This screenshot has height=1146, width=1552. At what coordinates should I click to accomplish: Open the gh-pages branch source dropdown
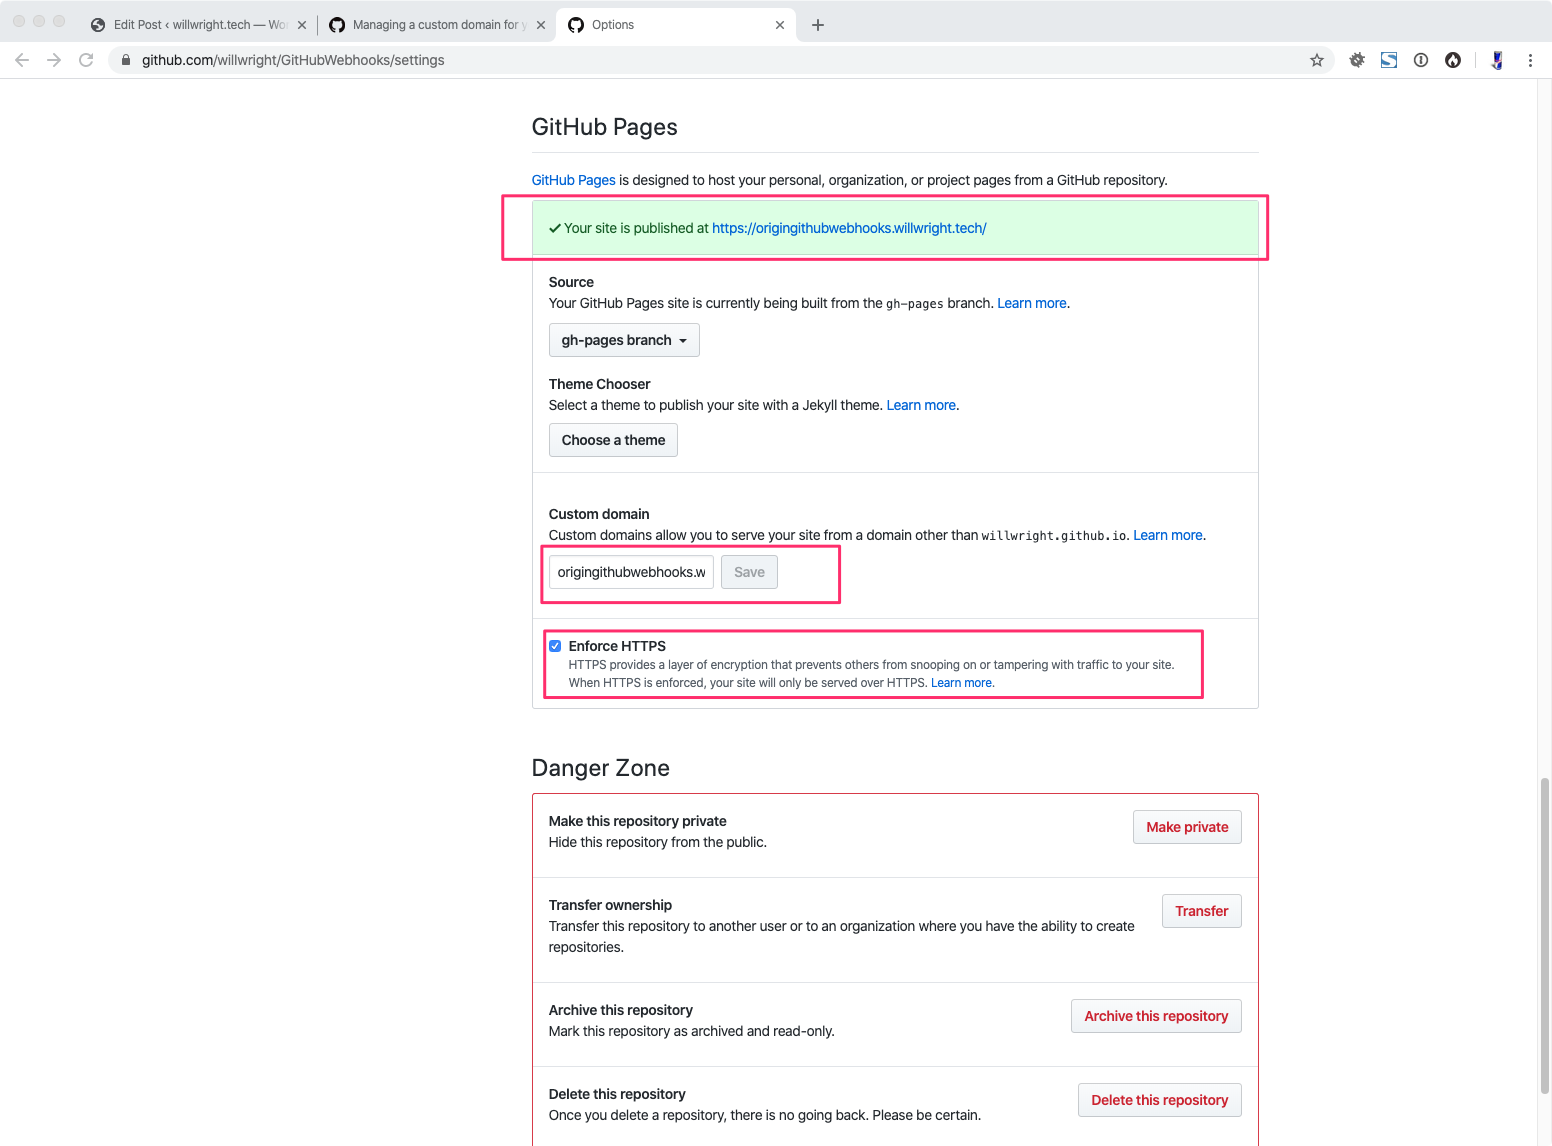click(x=624, y=340)
